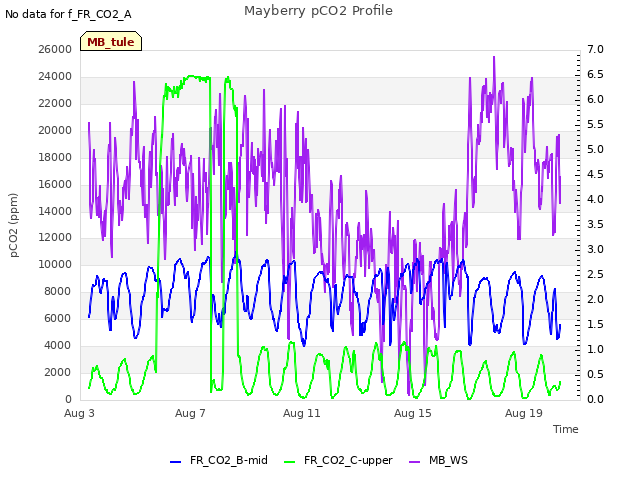Select the FR_CO2_C-upper legend label
640x480 pixels.
pyautogui.click(x=348, y=460)
